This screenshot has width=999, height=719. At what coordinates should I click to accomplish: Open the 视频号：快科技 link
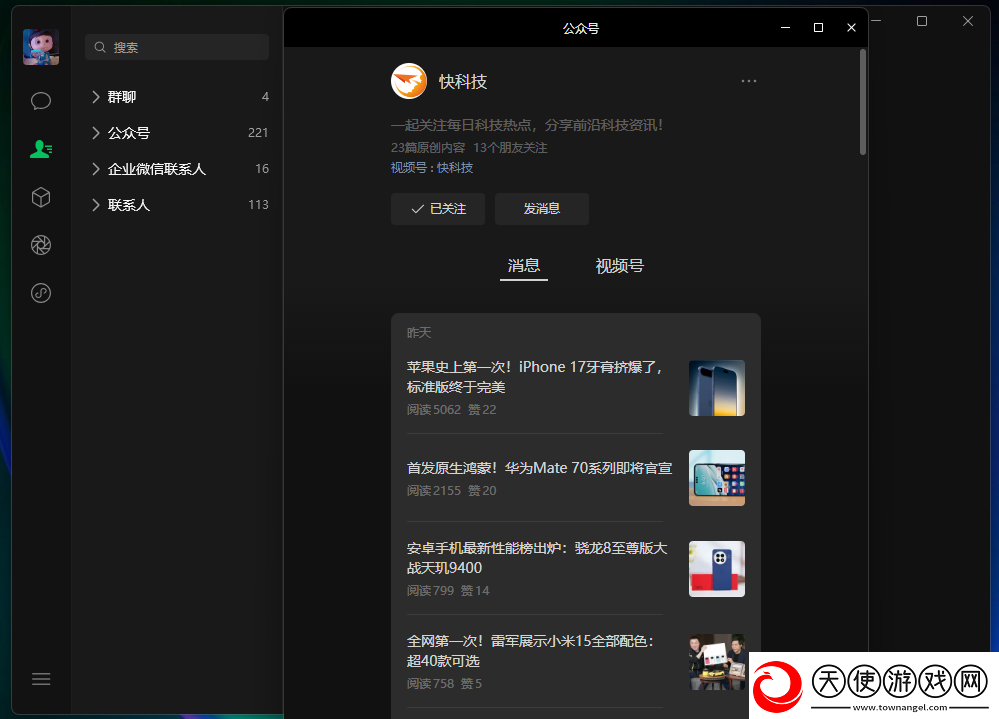(432, 167)
